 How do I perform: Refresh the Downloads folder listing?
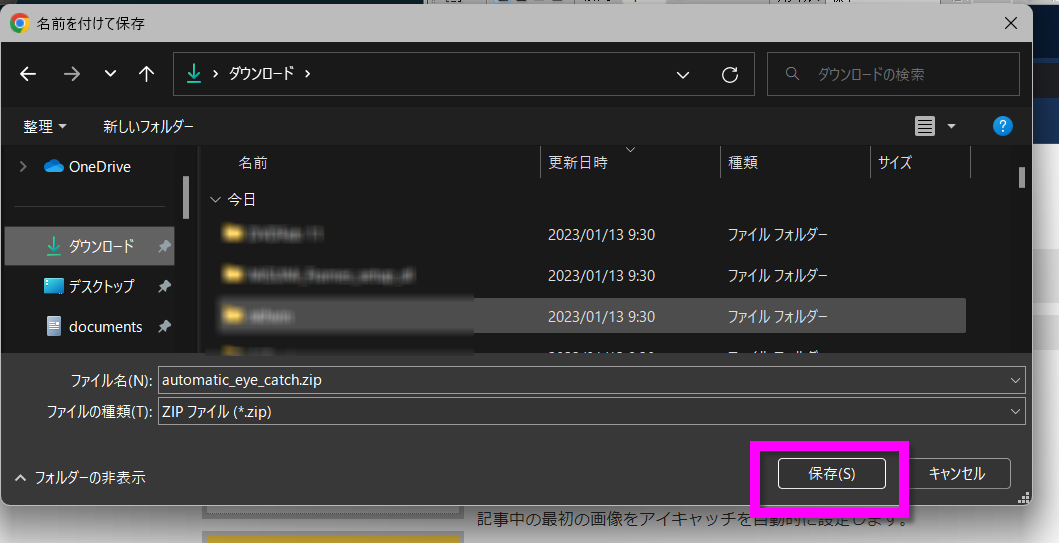tap(730, 74)
